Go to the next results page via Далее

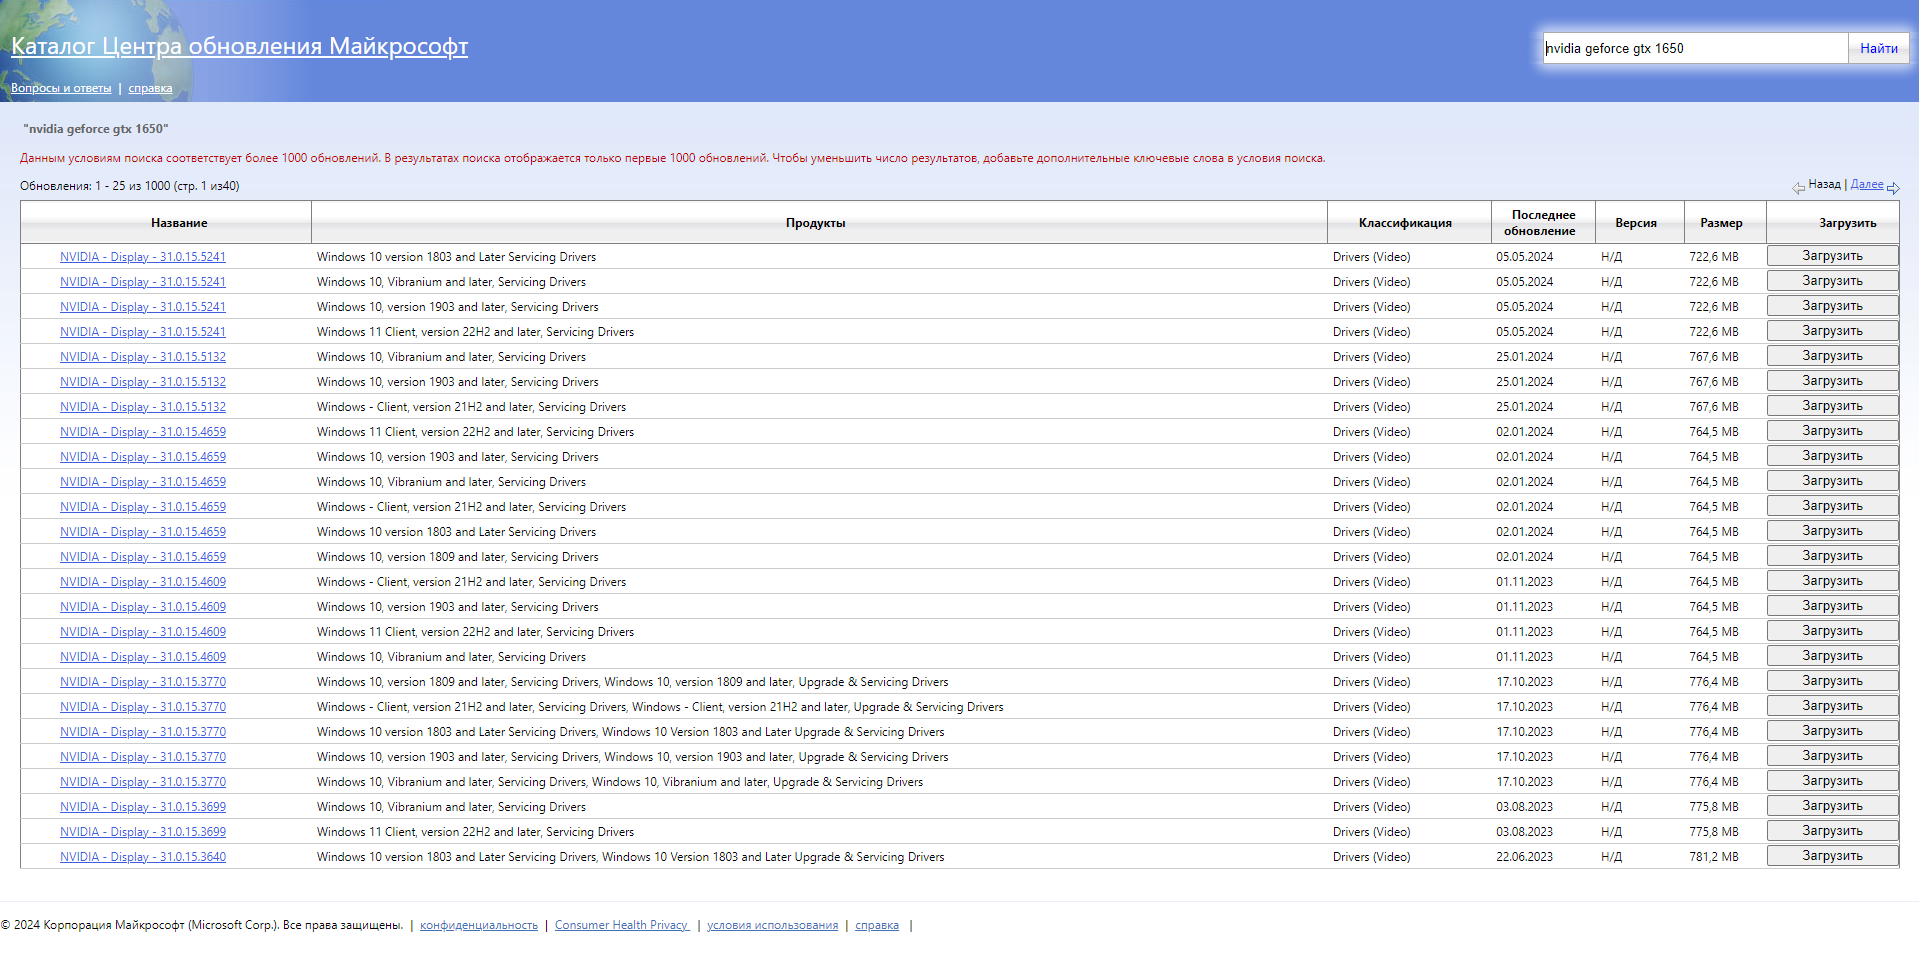1866,184
